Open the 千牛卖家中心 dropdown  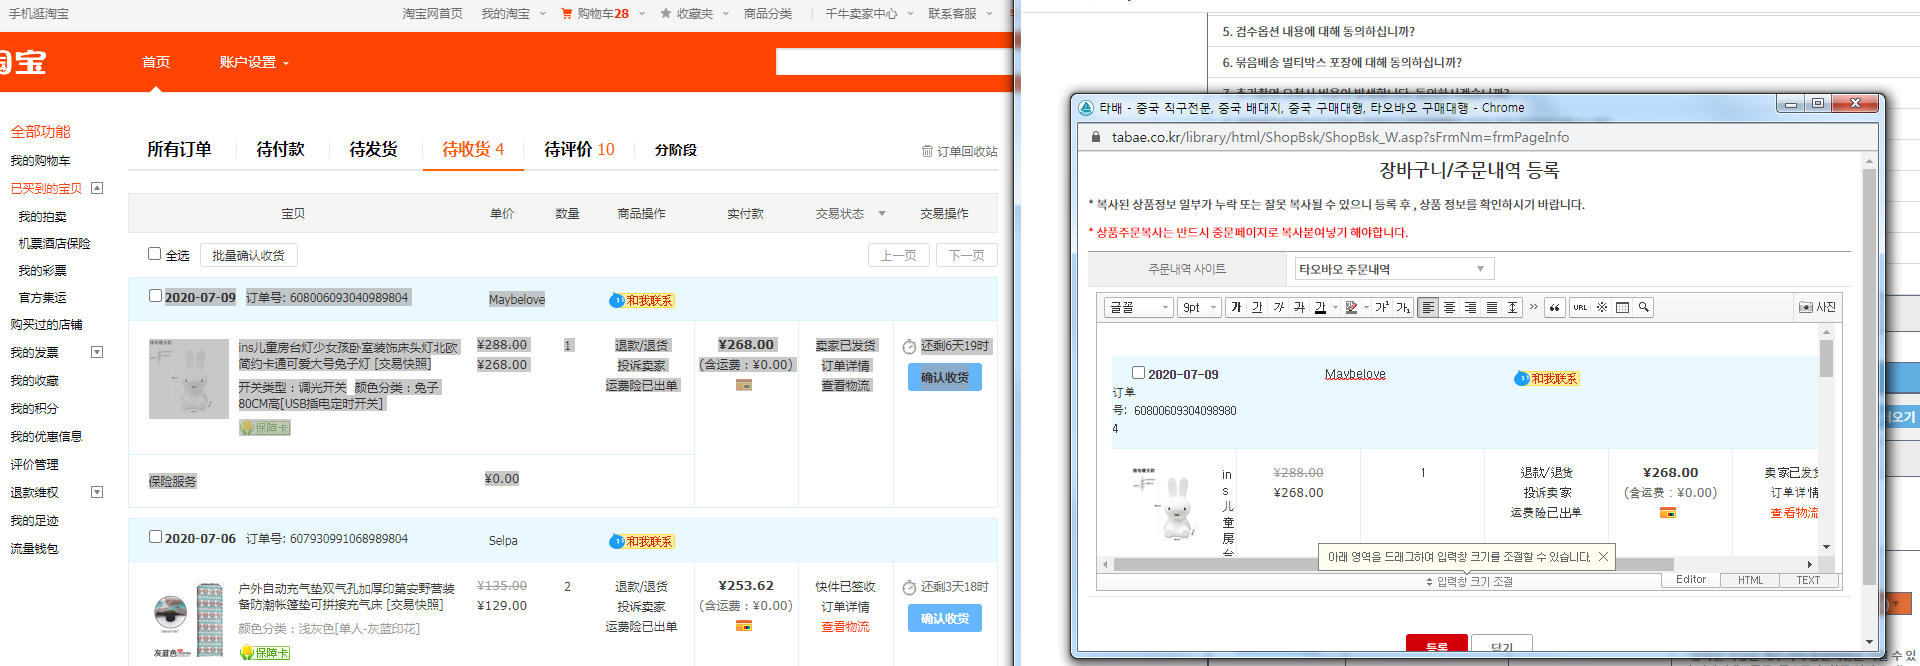point(869,14)
